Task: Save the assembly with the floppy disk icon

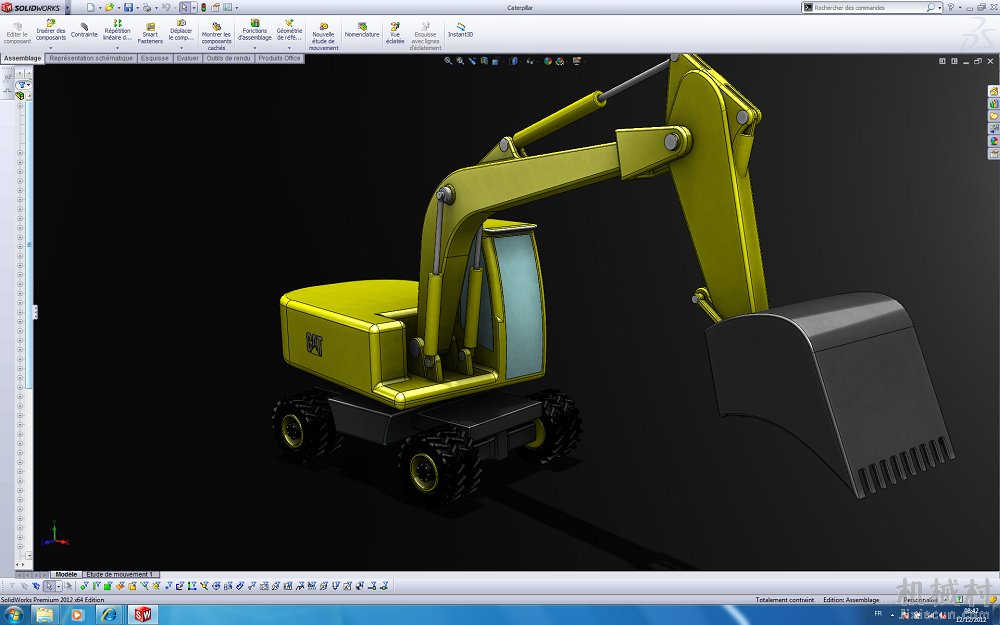Action: click(x=128, y=8)
